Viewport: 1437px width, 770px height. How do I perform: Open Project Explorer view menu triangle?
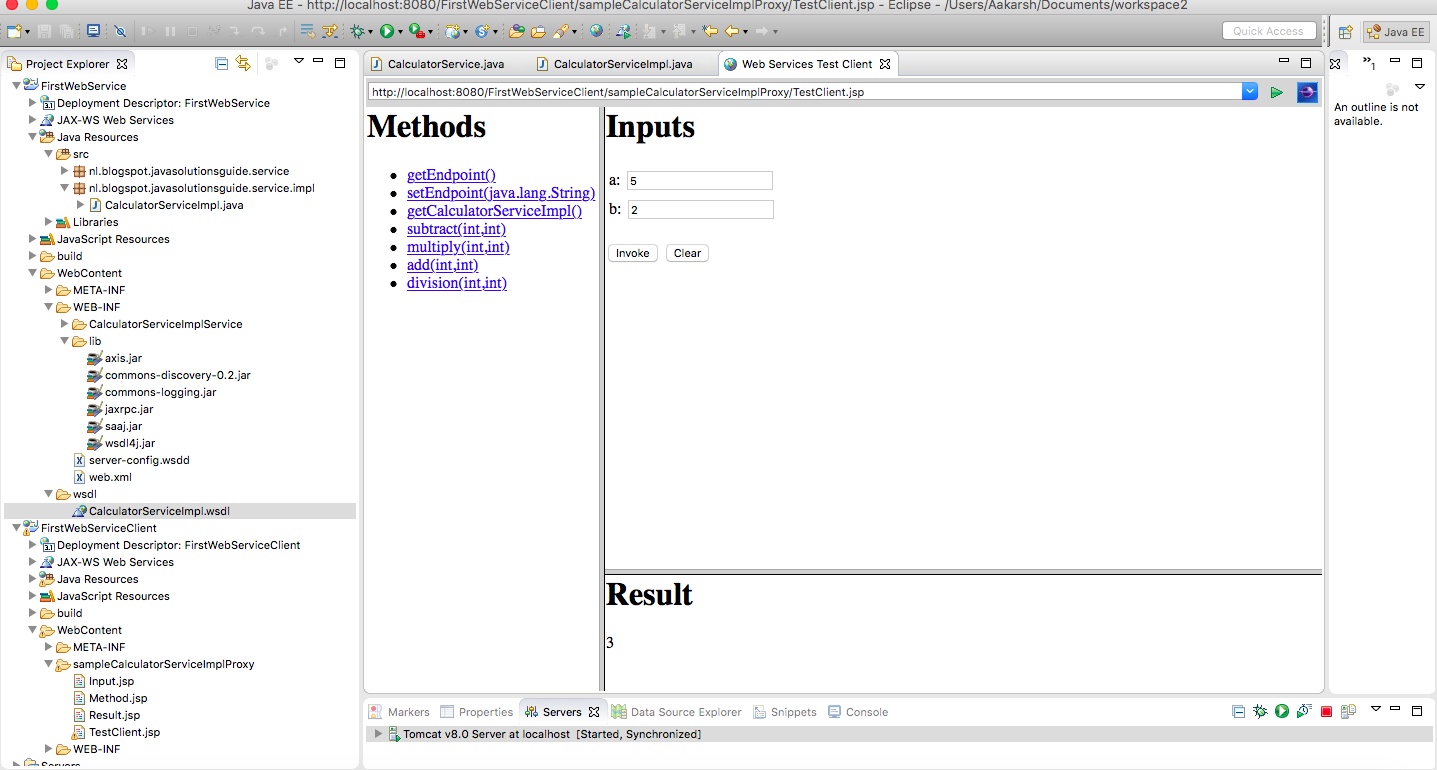pyautogui.click(x=298, y=62)
